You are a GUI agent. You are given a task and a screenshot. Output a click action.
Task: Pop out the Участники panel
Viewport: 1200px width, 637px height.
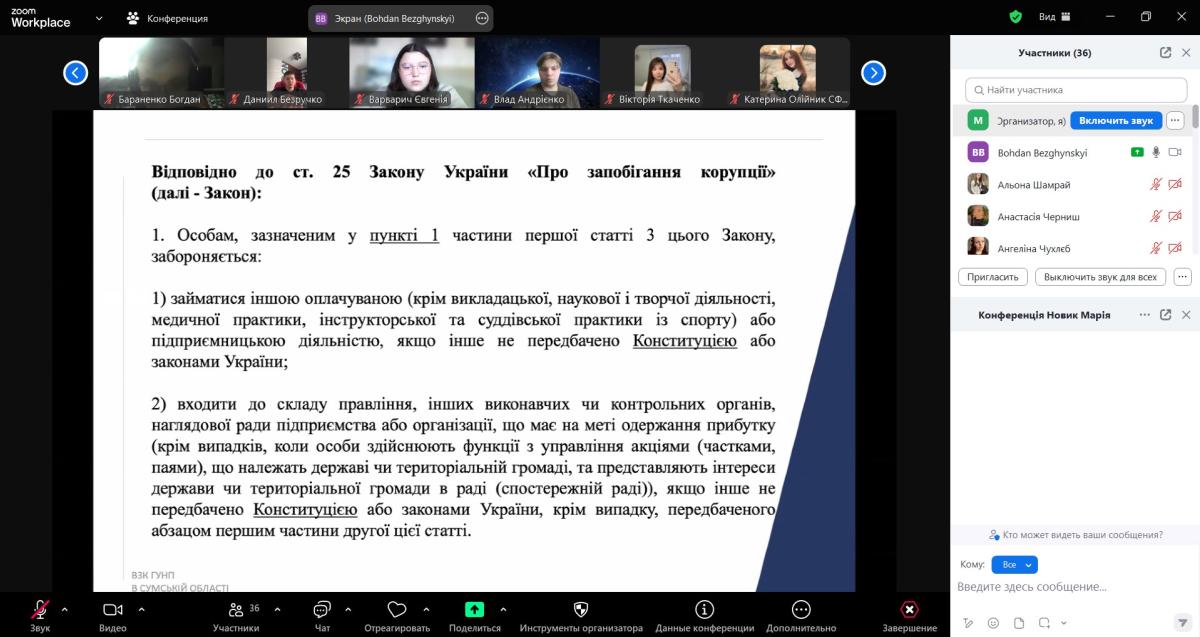coord(1165,53)
